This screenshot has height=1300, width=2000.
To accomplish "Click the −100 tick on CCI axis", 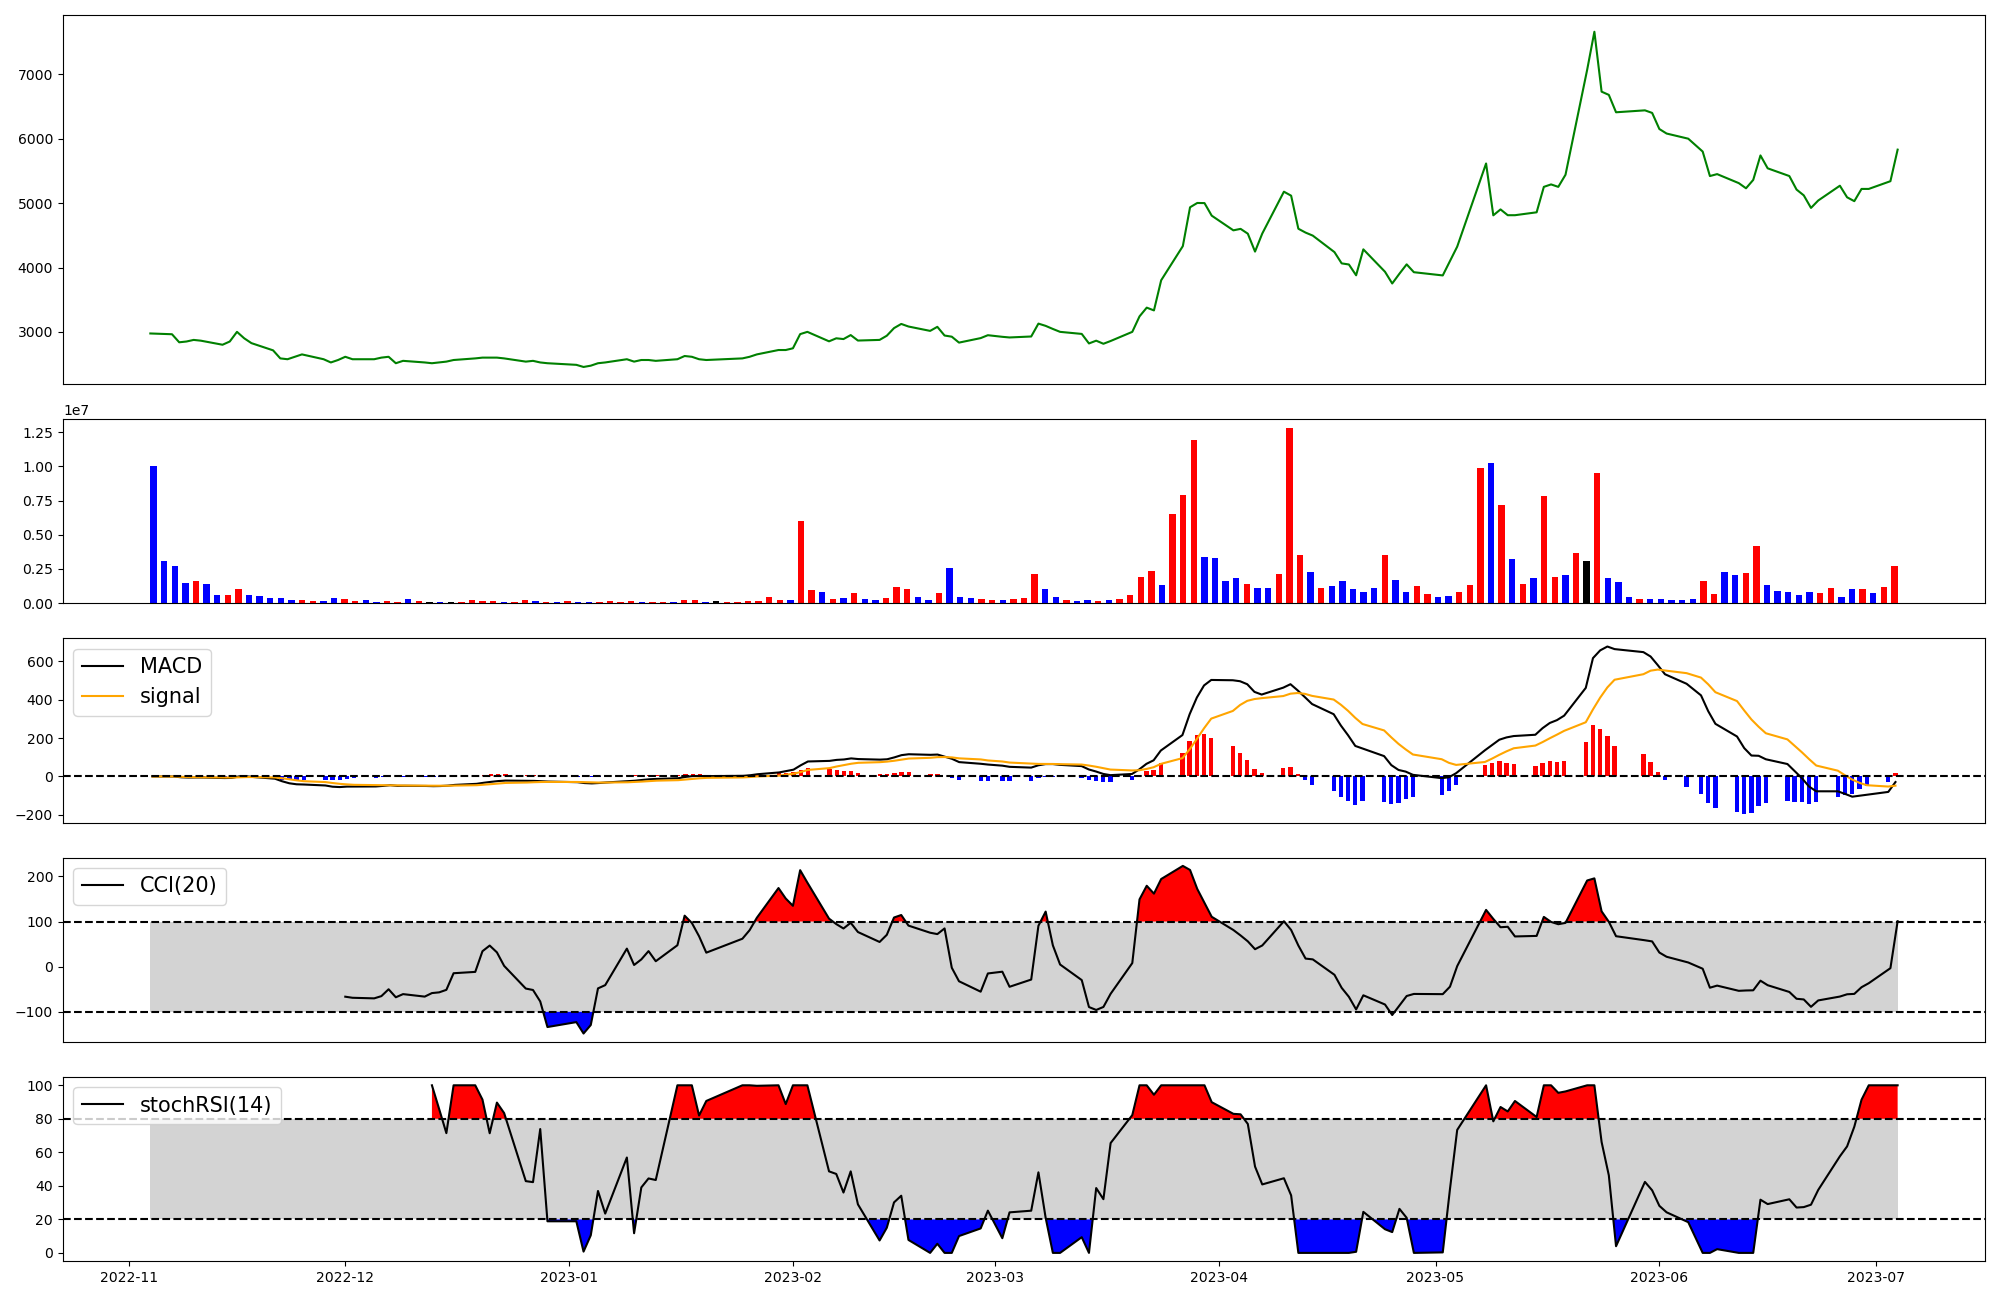I will coord(34,1013).
